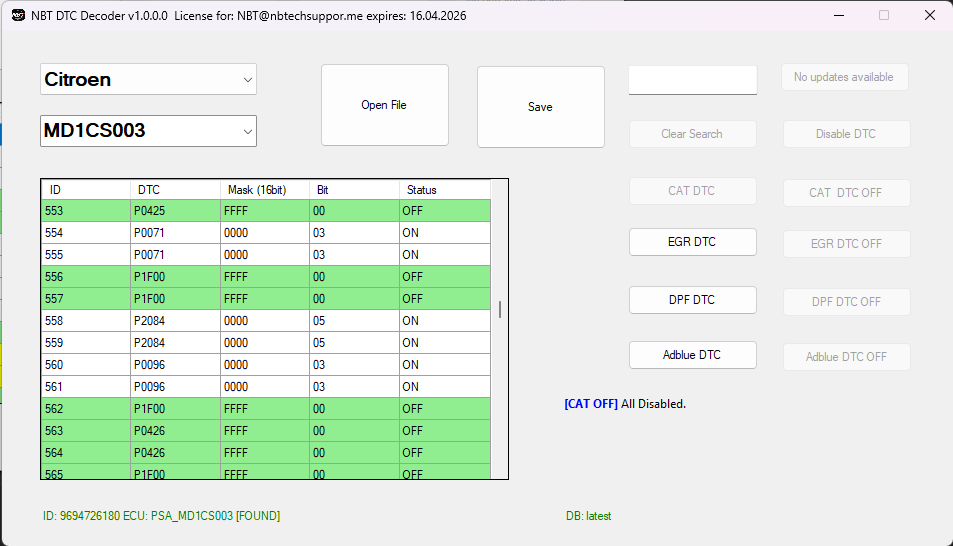
Task: Click OFF status in row 564
Action: (444, 452)
